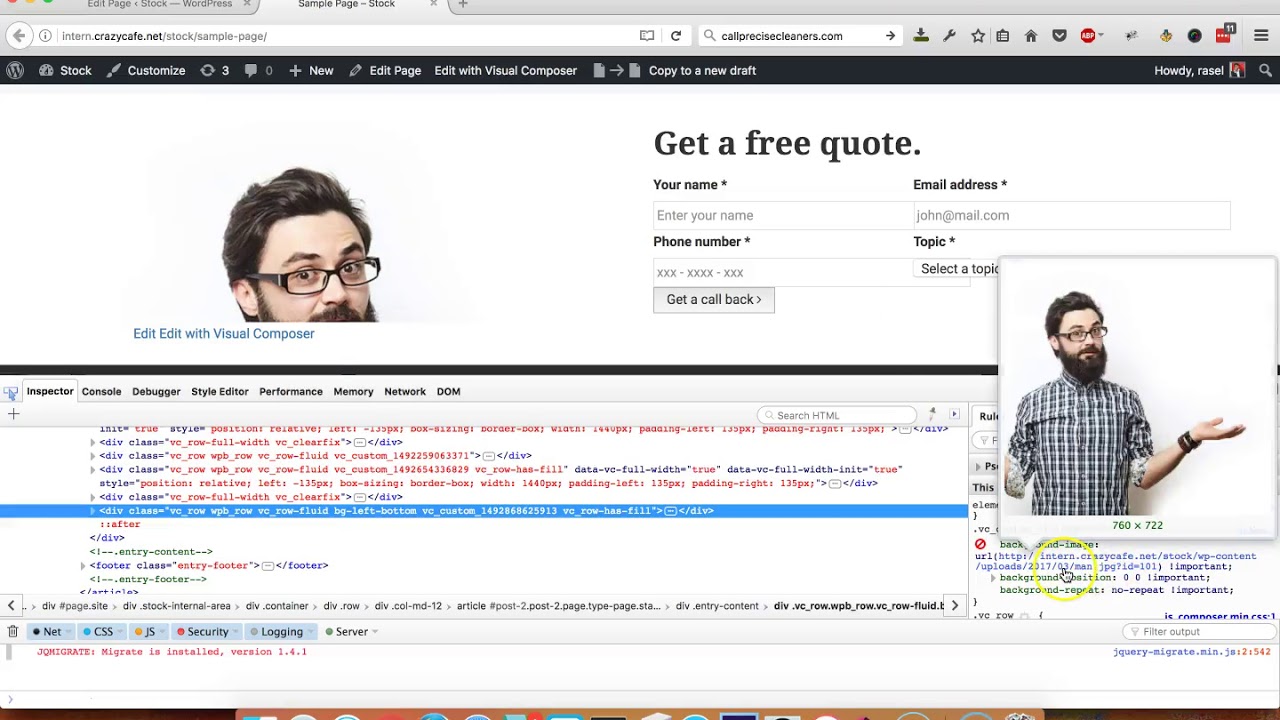Screen dimensions: 1280x720
Task: Pick an element with inspector picker icon
Action: pyautogui.click(x=10, y=392)
